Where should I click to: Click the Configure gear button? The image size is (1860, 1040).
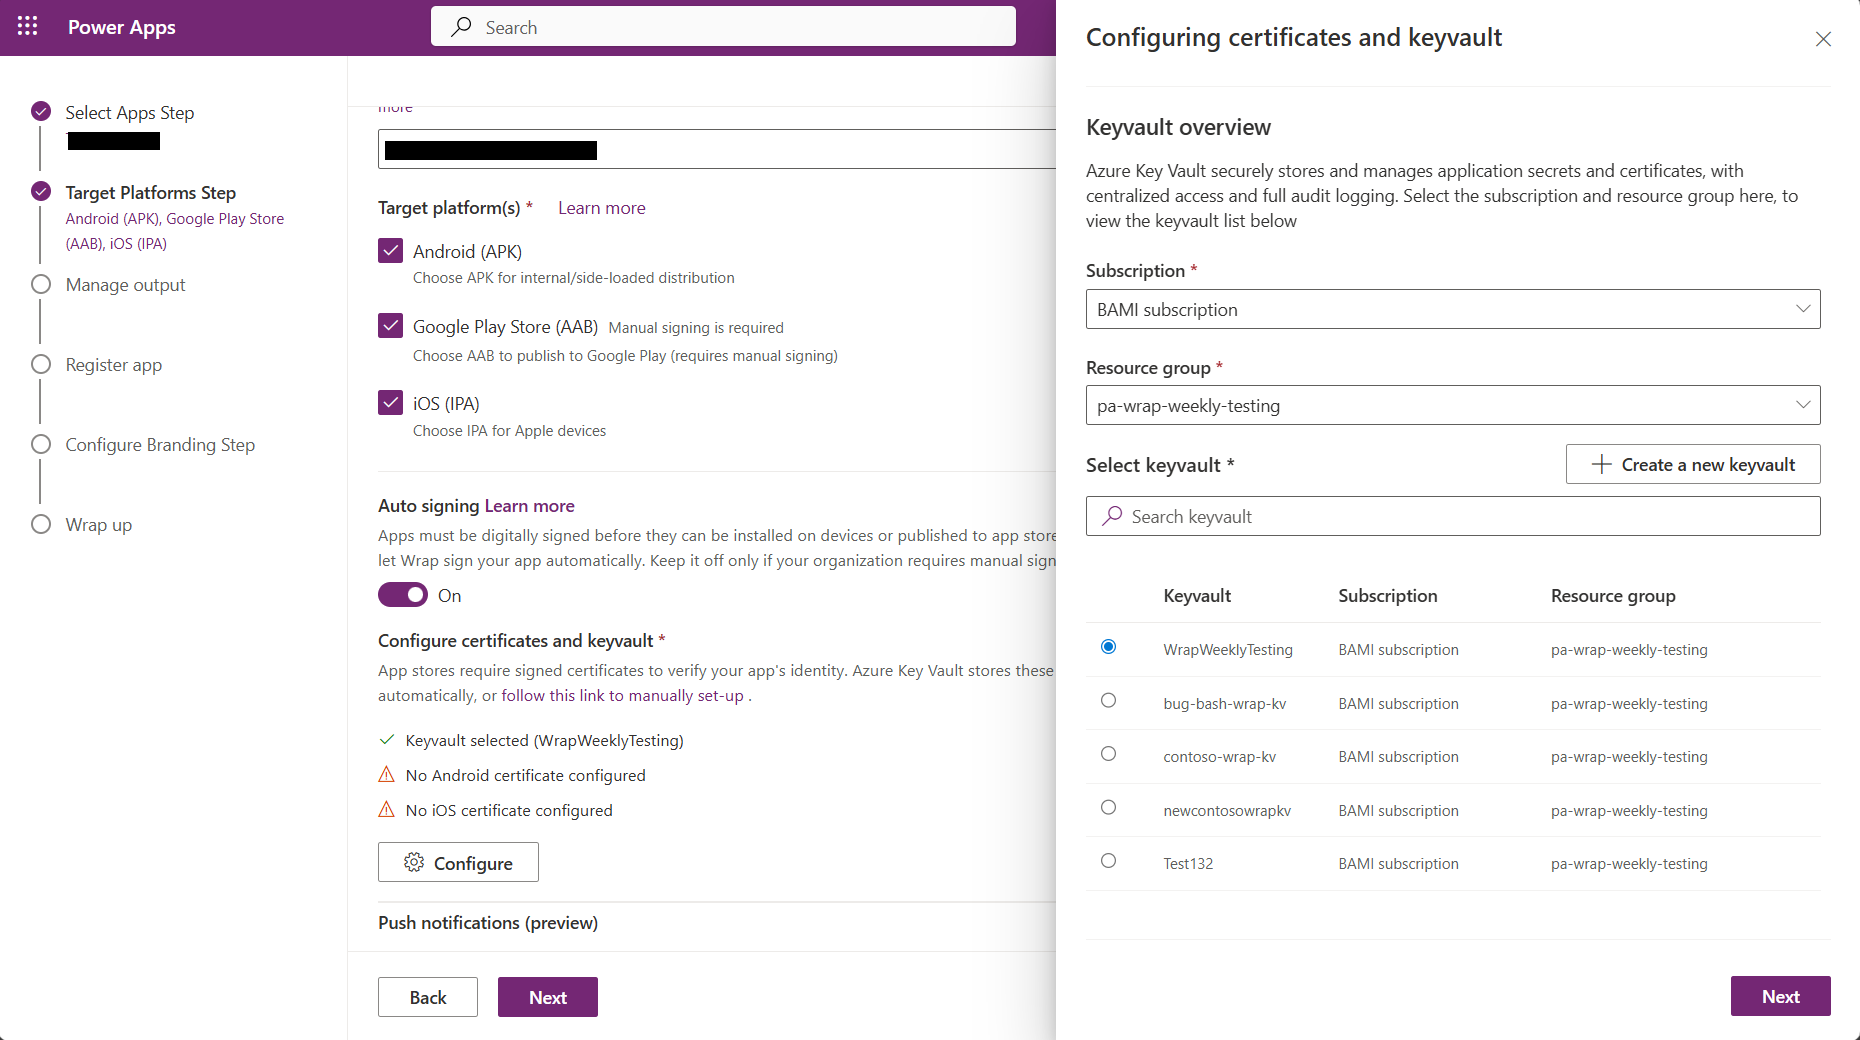pyautogui.click(x=458, y=863)
